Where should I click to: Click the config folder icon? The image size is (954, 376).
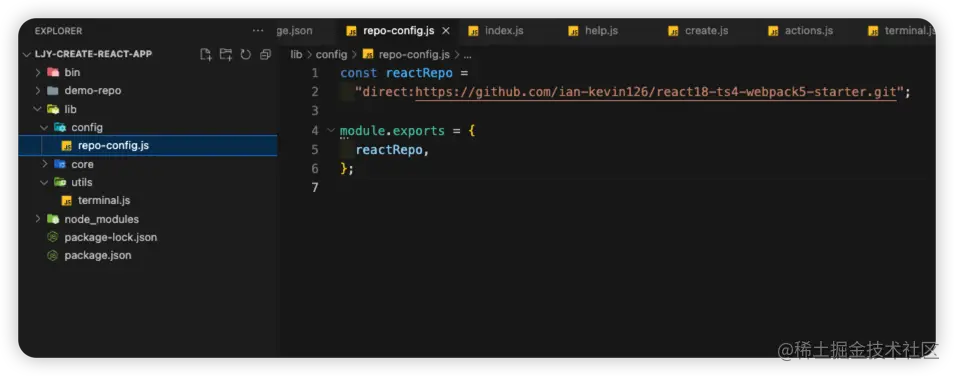pyautogui.click(x=60, y=128)
